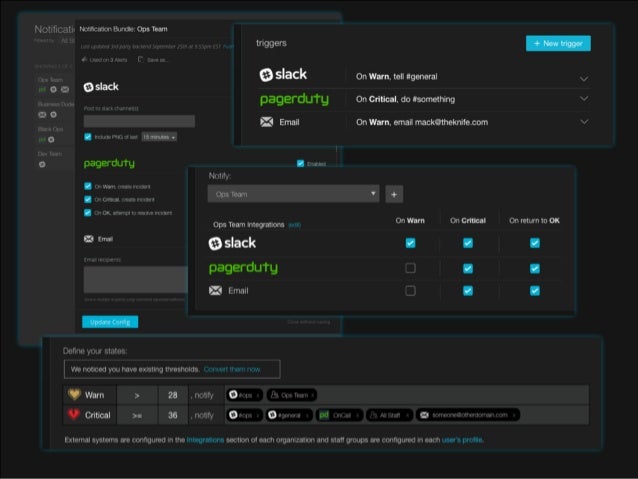638x479 pixels.
Task: Toggle On OK, attempt to resolve incident checkbox
Action: [88, 212]
